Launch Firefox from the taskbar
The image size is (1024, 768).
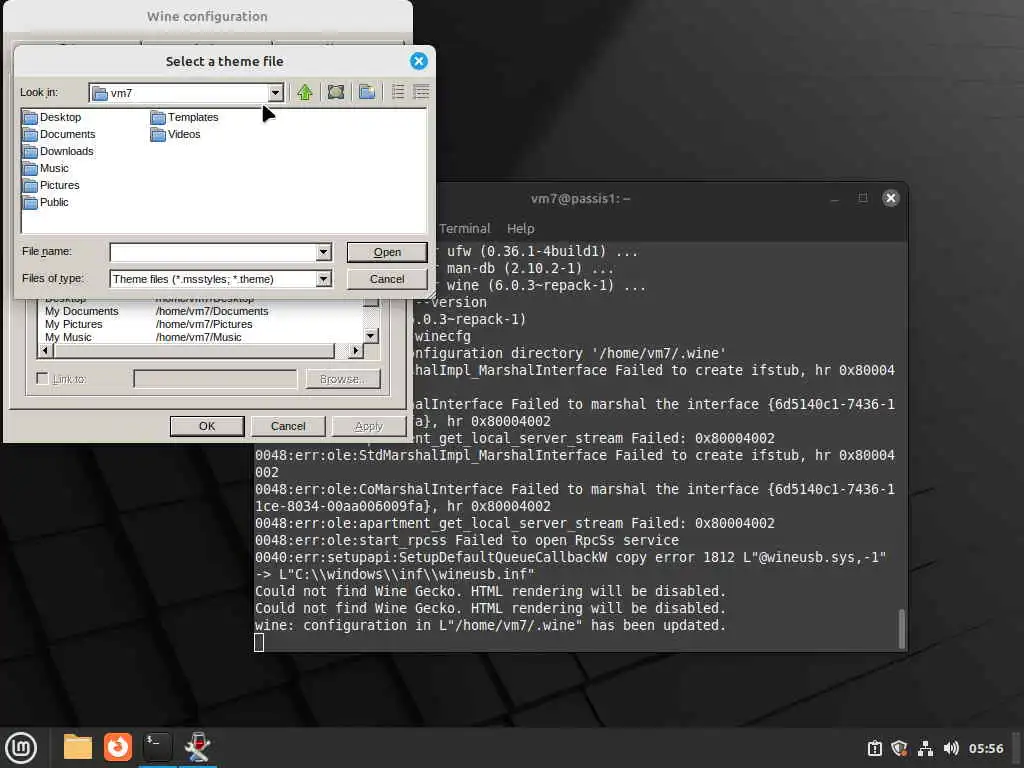118,747
